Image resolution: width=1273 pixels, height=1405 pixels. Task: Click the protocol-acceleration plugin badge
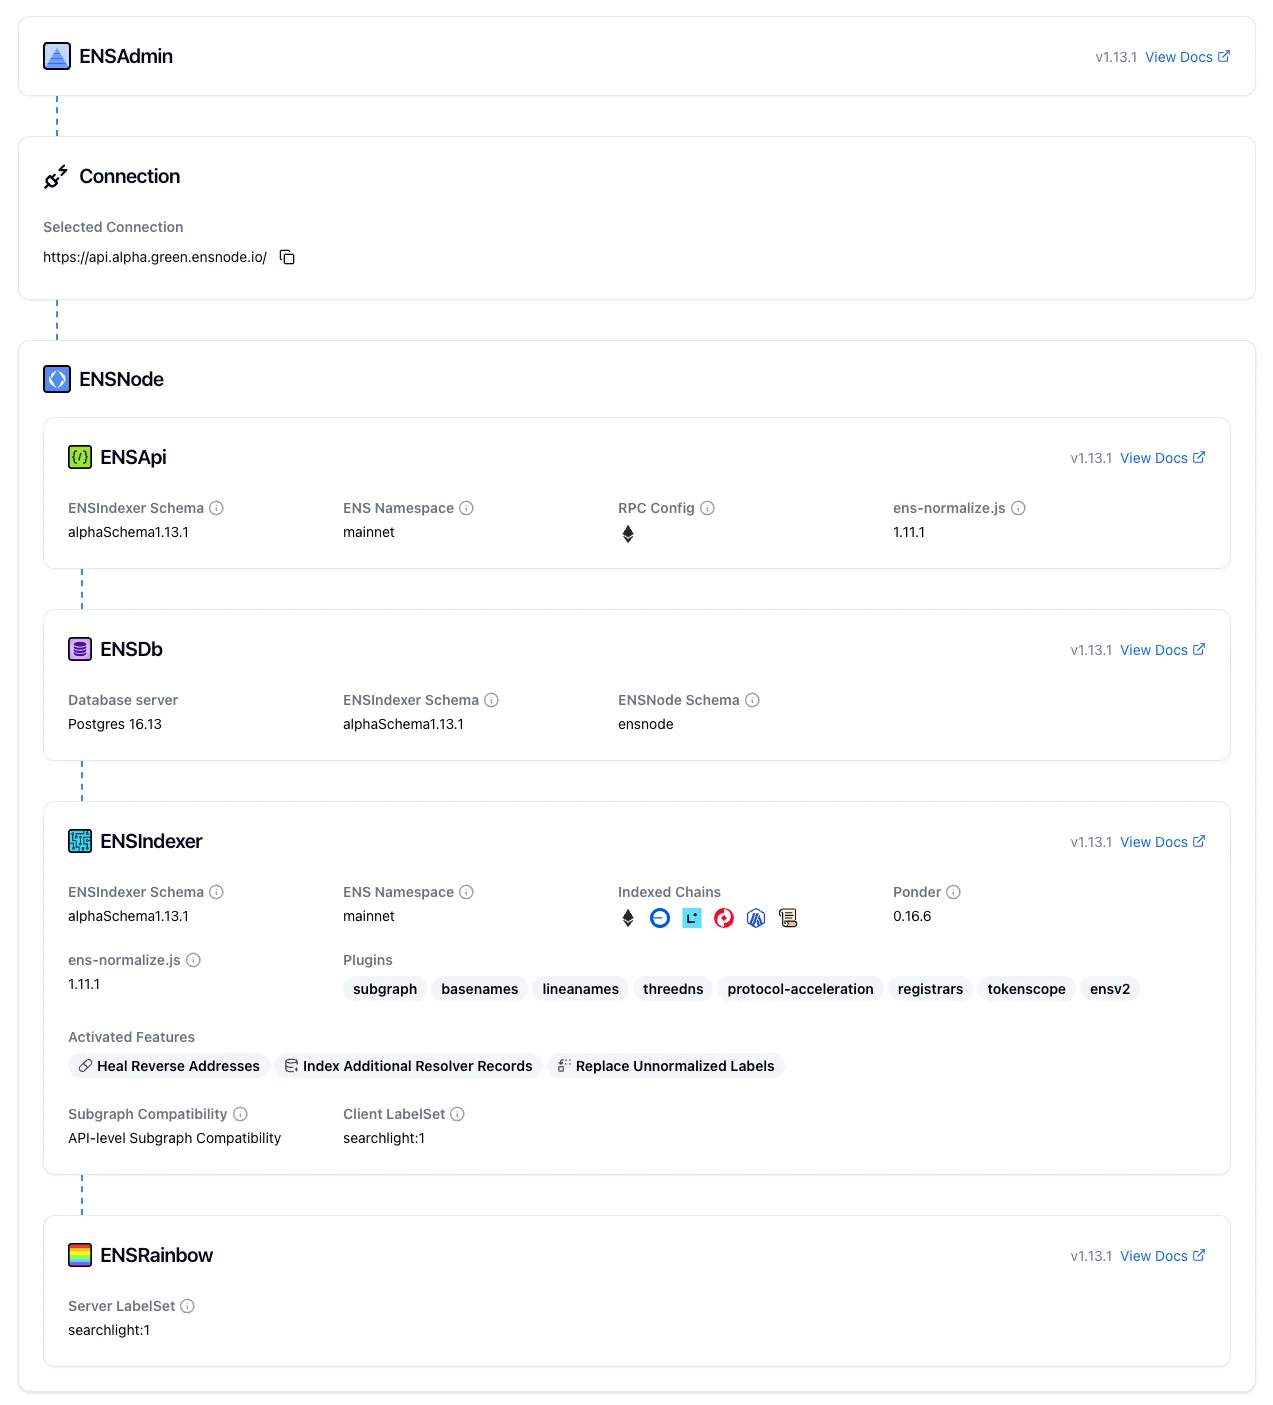pos(801,989)
